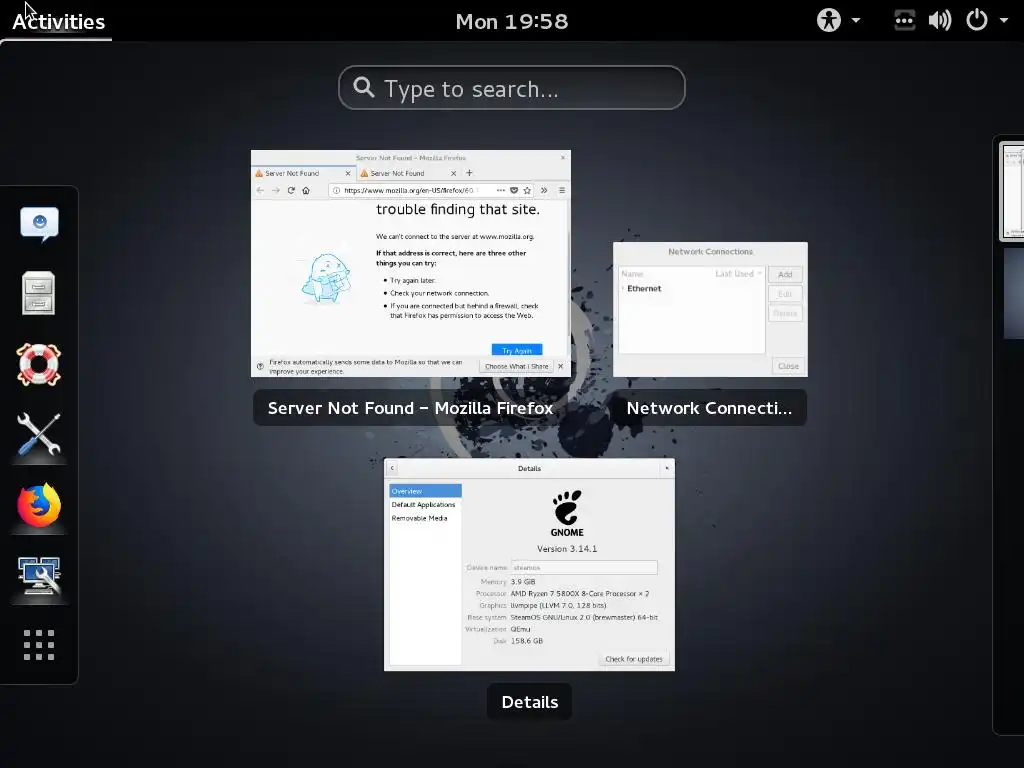Expand the Ethernet row in Network Connections

tap(623, 288)
